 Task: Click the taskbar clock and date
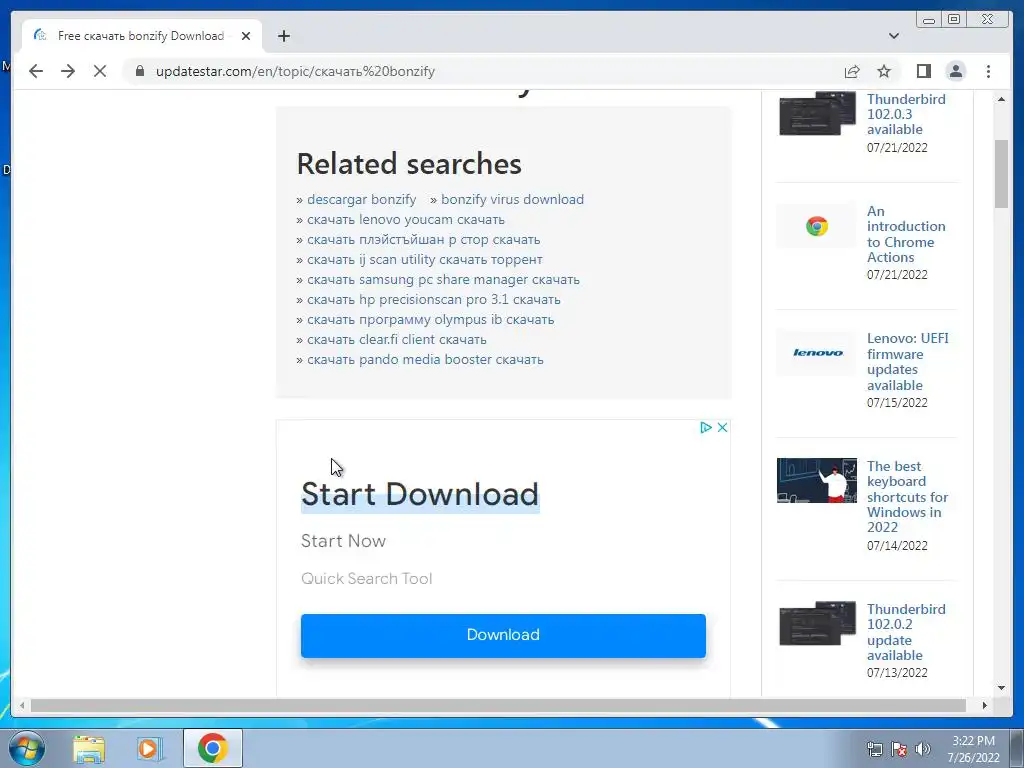click(x=973, y=749)
